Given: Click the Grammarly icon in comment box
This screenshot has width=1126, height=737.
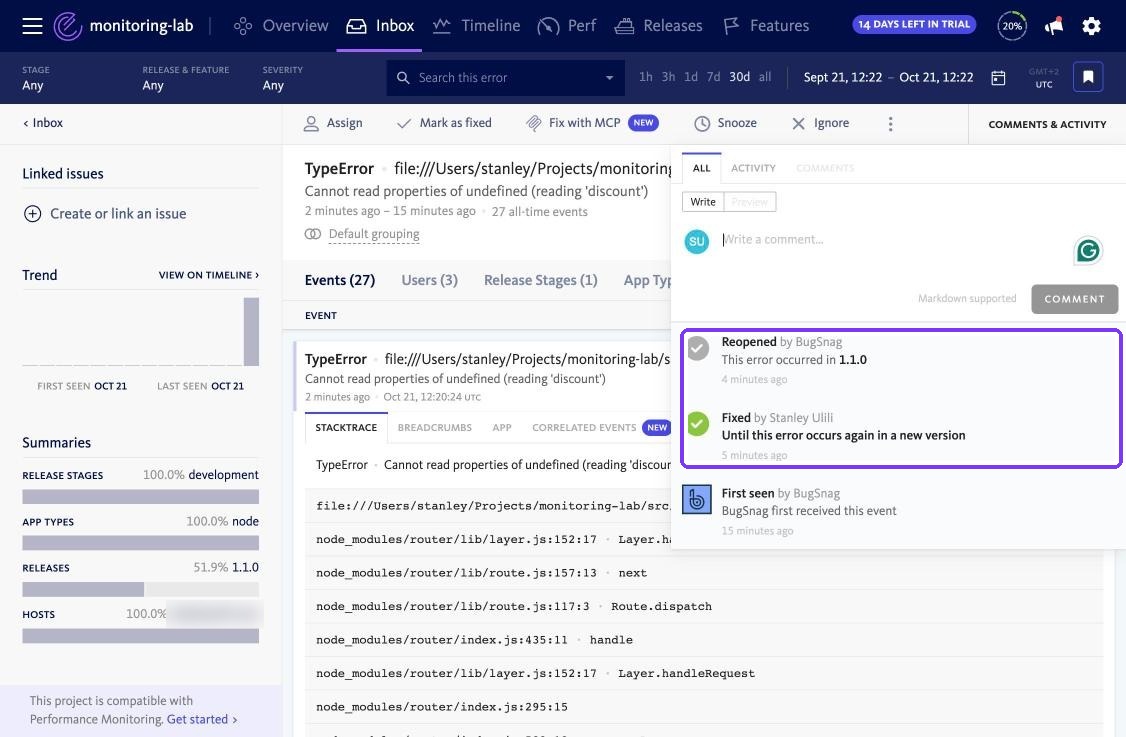Looking at the screenshot, I should pyautogui.click(x=1088, y=251).
